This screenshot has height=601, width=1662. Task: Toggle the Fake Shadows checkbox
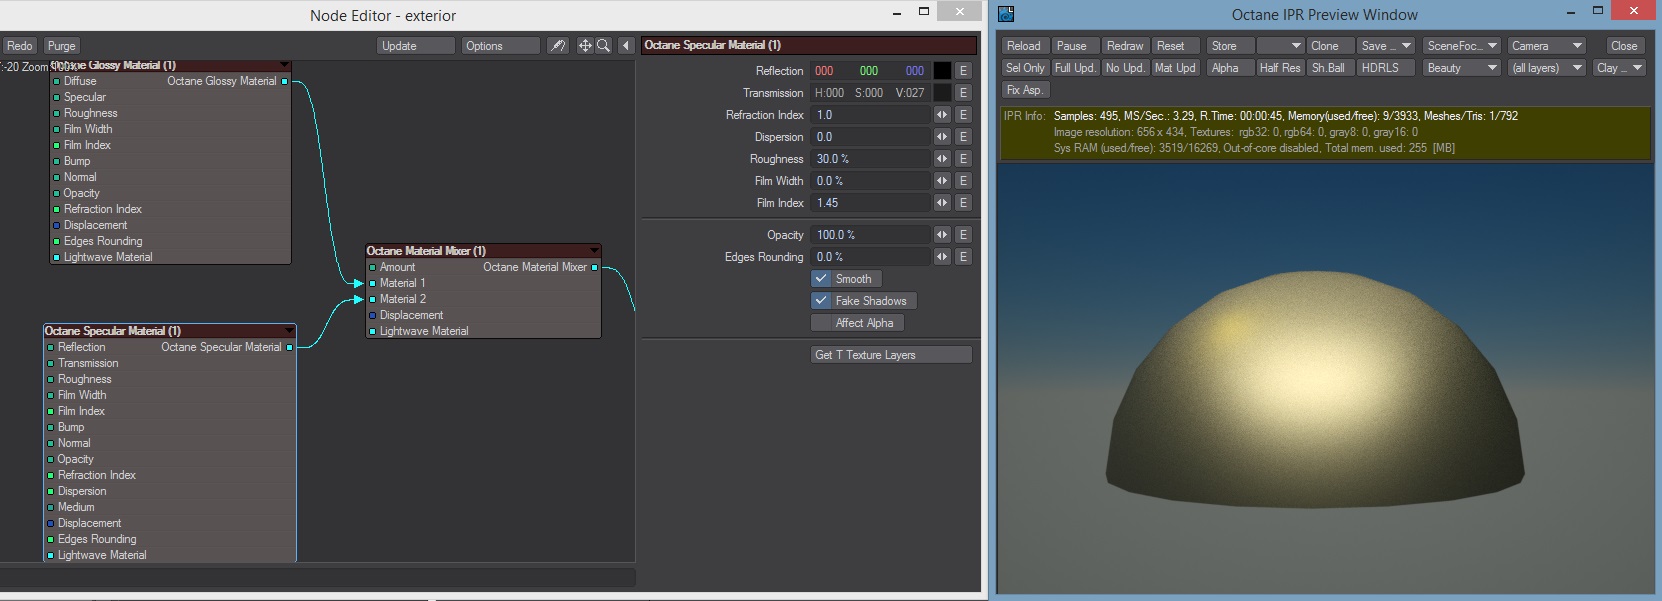click(x=821, y=301)
